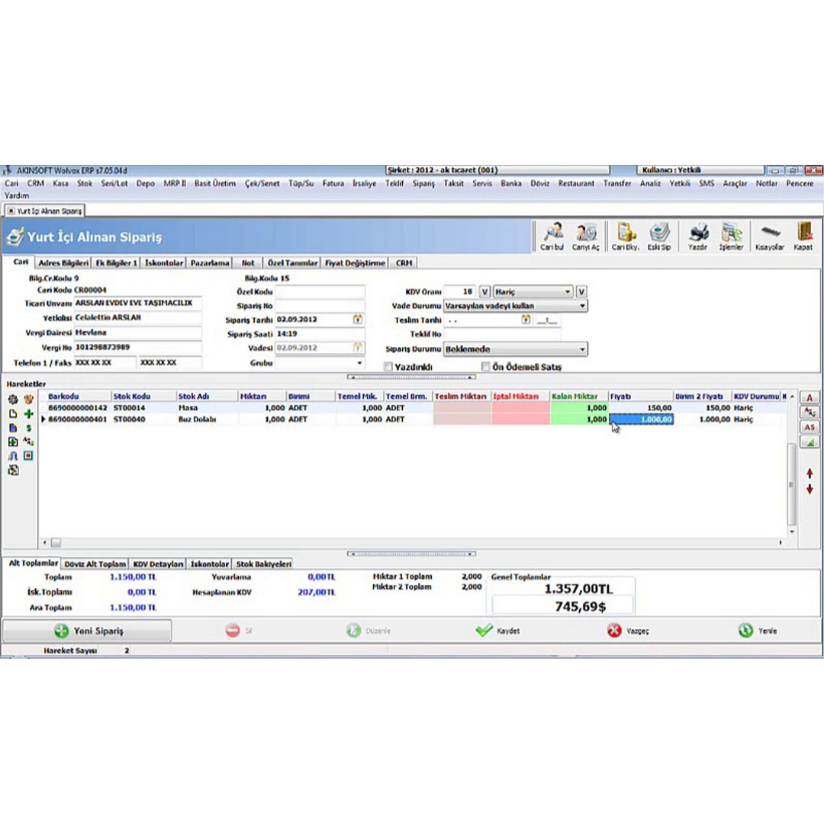Open the Sipariş Durumu Beklemede dropdown
The width and height of the screenshot is (824, 824).
583,349
